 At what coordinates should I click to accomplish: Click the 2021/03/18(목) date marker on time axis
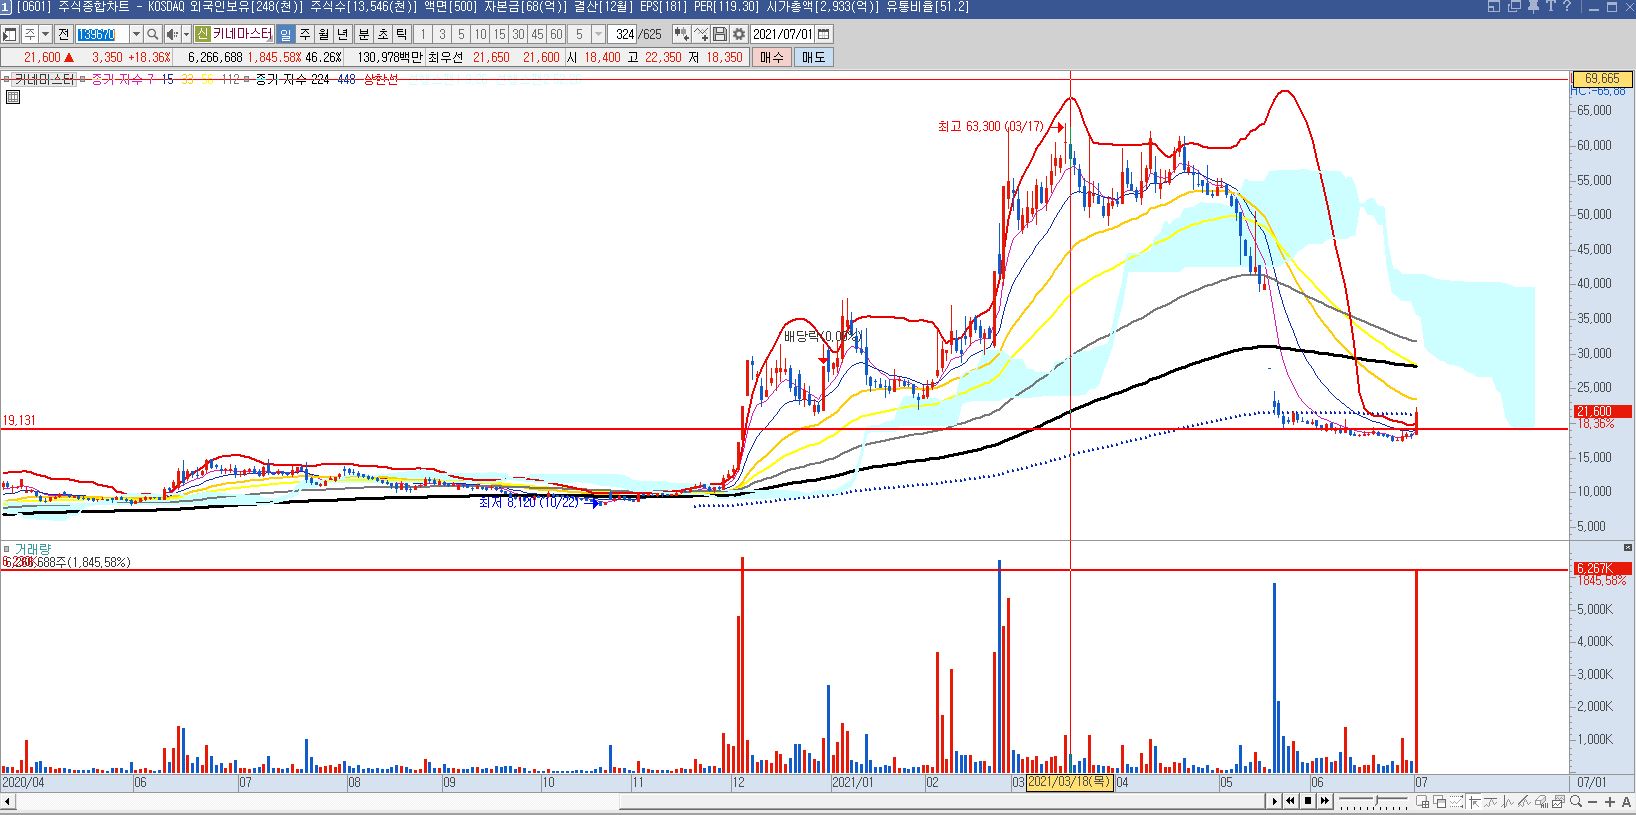tap(1070, 782)
